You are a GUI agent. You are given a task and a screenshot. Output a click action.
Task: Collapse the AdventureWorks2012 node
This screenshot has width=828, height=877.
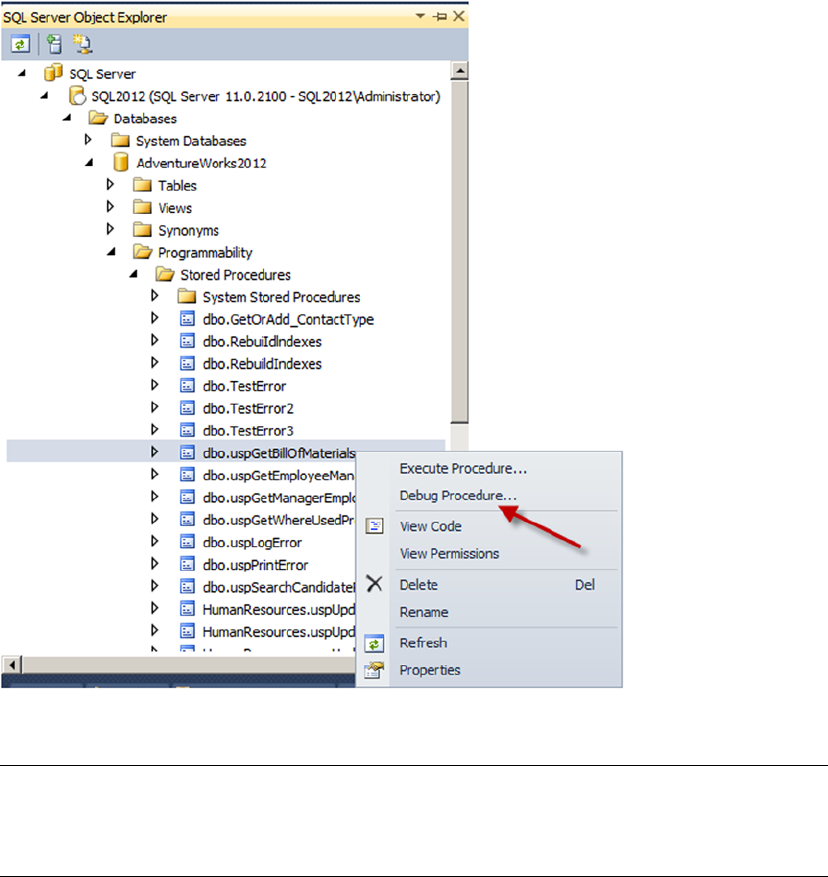coord(89,163)
